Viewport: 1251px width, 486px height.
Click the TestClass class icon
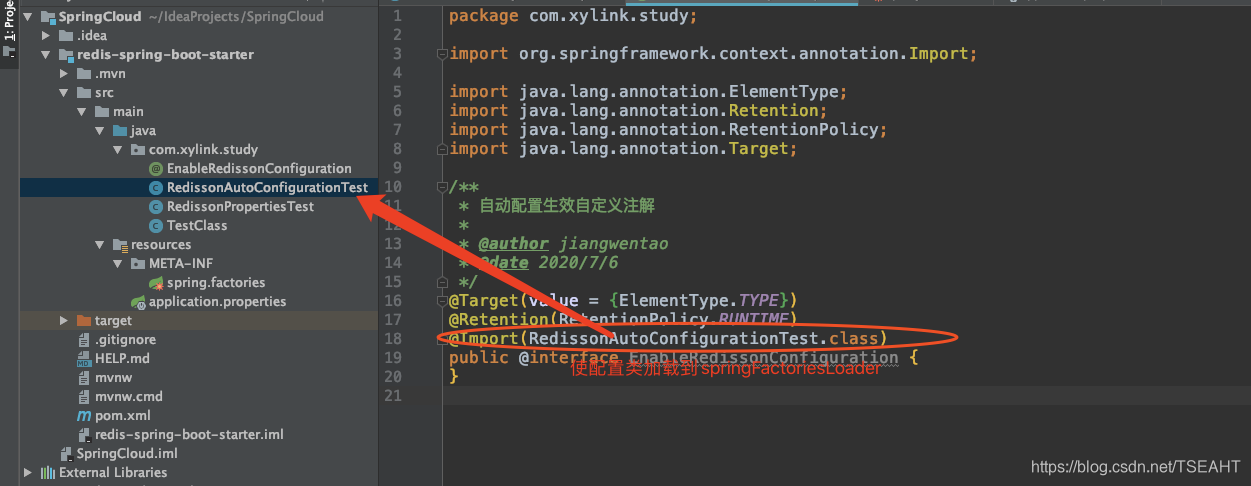point(155,226)
